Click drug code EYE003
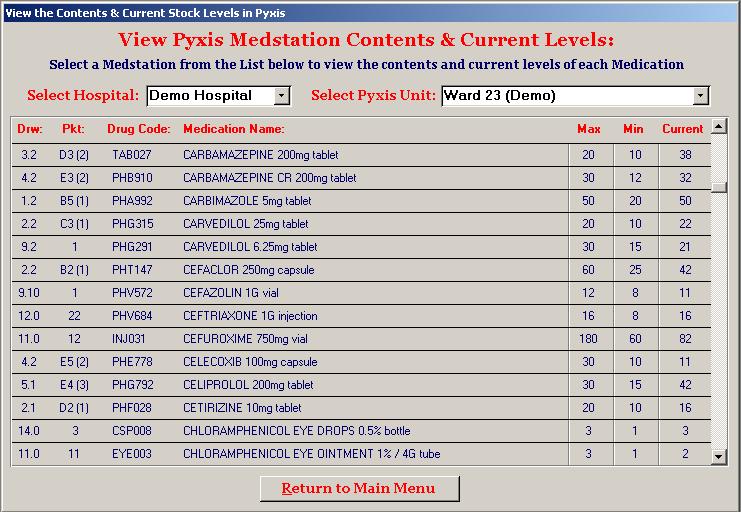The width and height of the screenshot is (741, 512). [132, 454]
